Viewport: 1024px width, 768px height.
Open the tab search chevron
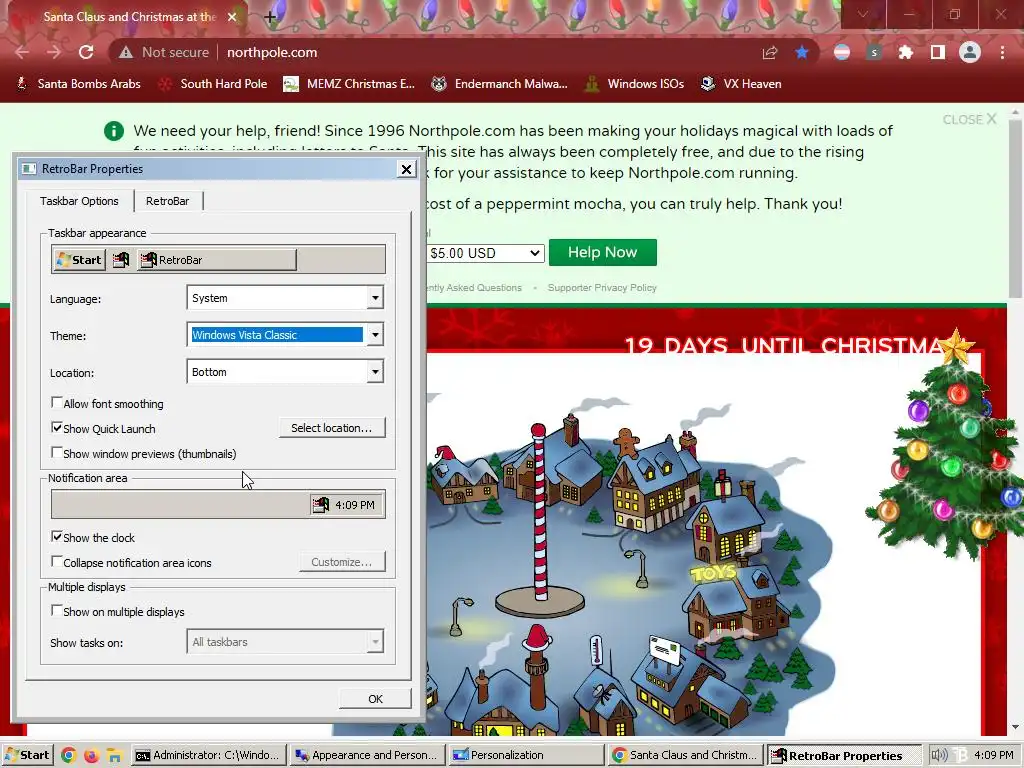pos(863,14)
